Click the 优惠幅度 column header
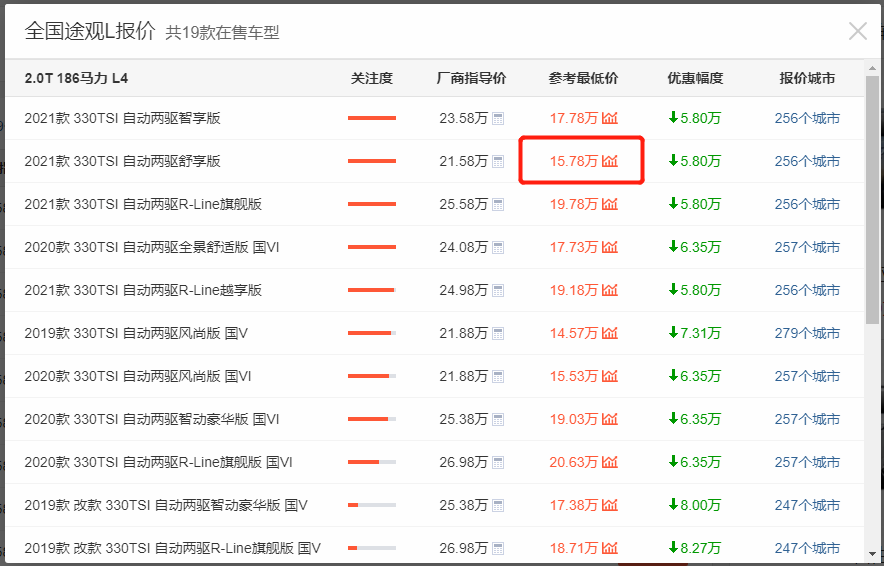884x566 pixels. point(695,78)
